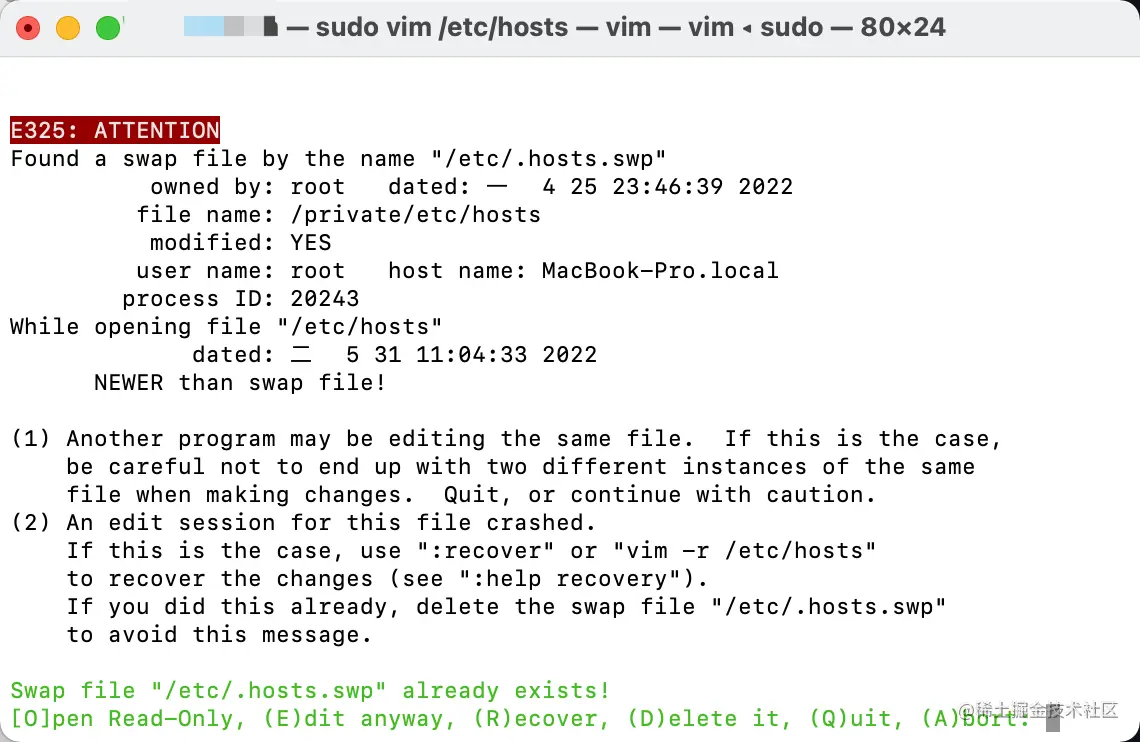Click the green 'Swap file already exists!' line
This screenshot has width=1140, height=742.
coord(310,690)
